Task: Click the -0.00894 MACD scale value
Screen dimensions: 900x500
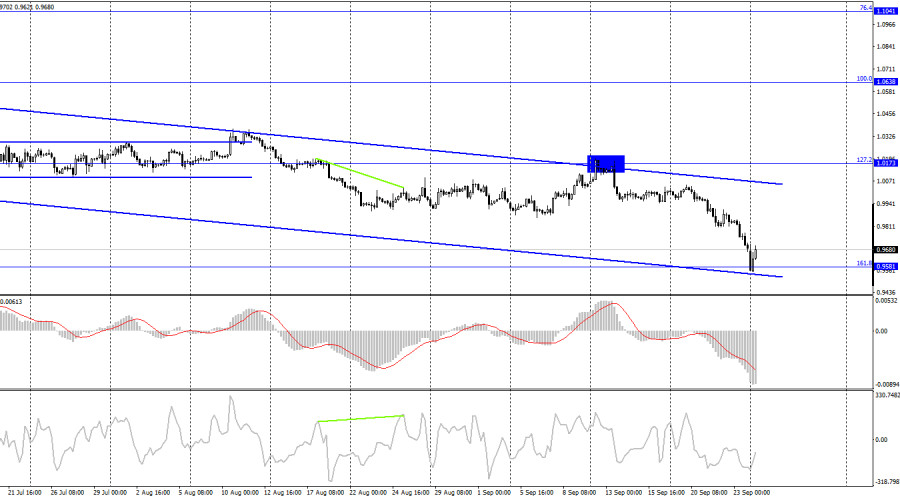Action: click(x=887, y=385)
